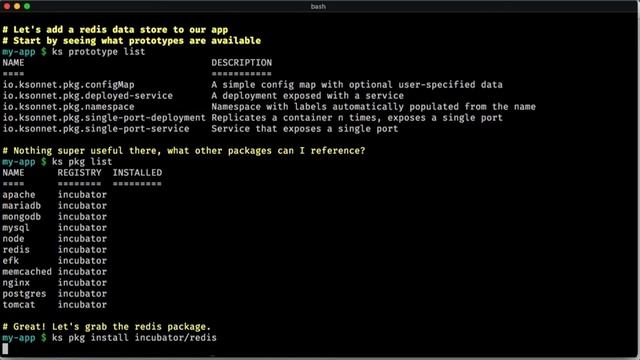Click the 'mysql' package name
This screenshot has width=640, height=360.
(16, 228)
